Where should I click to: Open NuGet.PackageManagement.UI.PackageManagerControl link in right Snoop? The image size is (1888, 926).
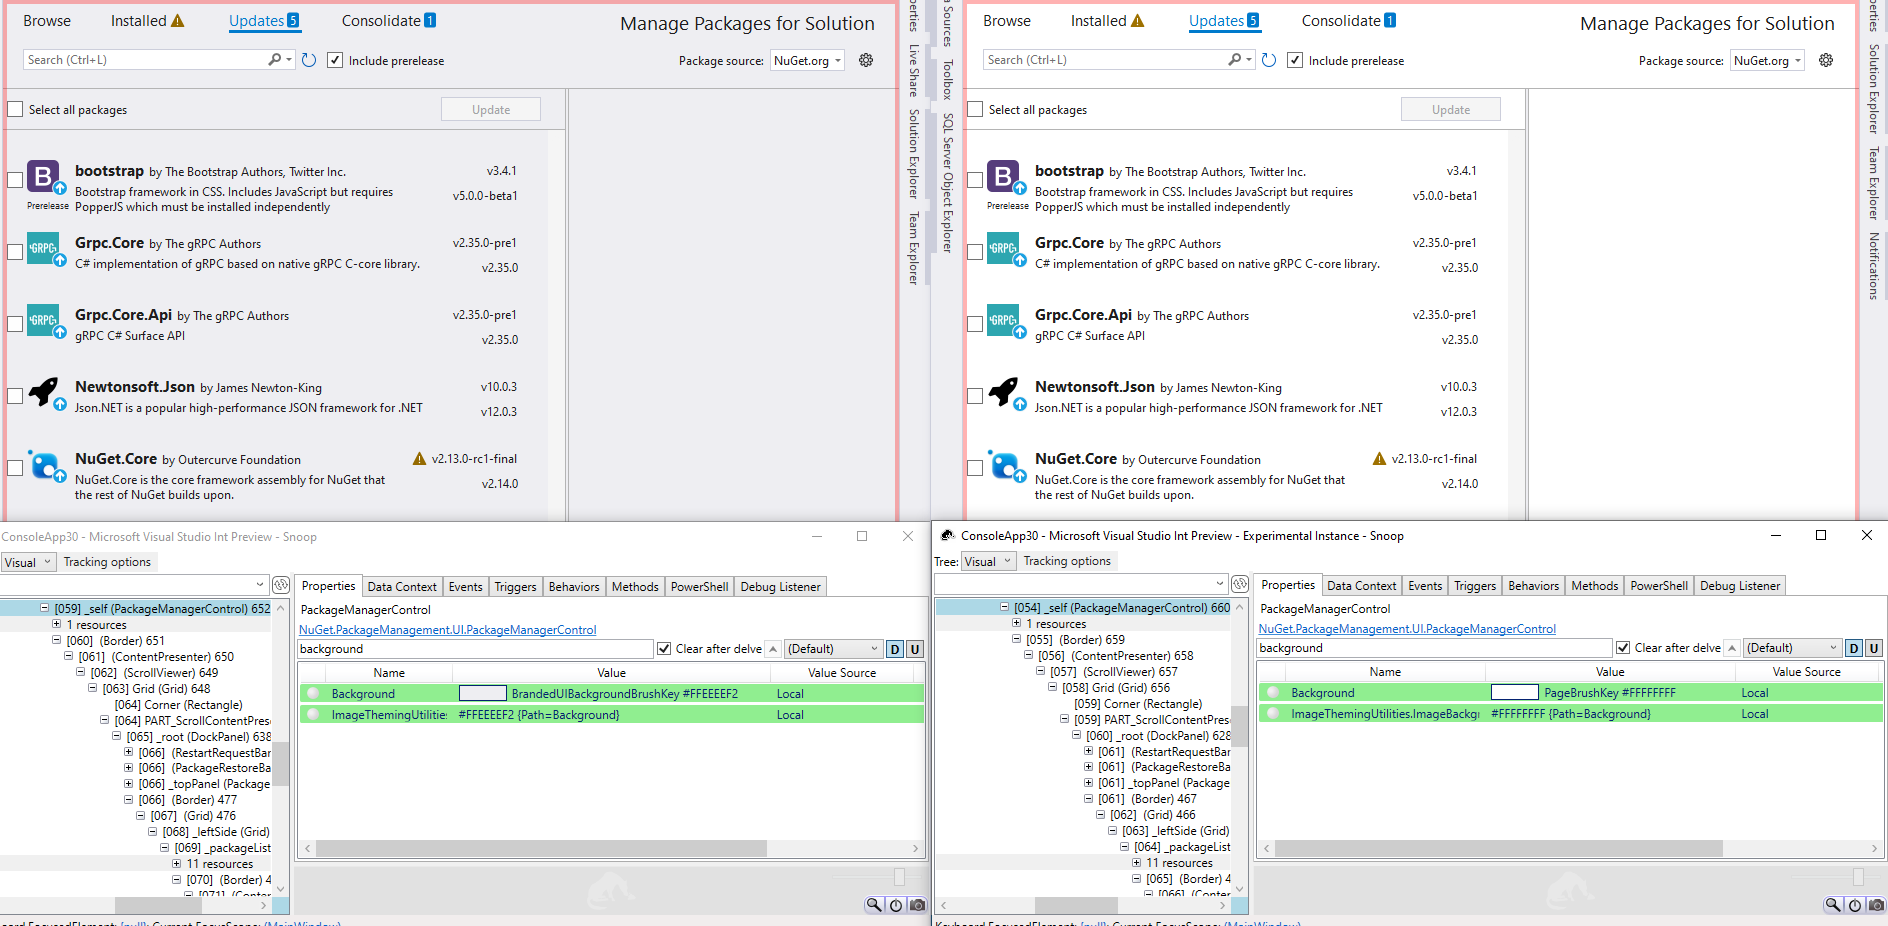1407,629
